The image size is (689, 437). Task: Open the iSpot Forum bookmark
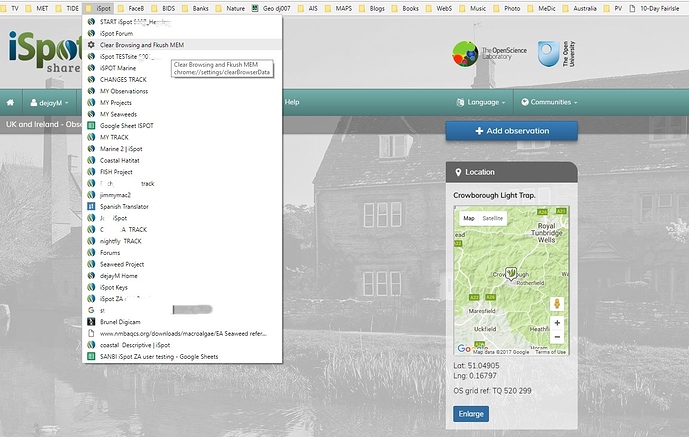pos(182,33)
